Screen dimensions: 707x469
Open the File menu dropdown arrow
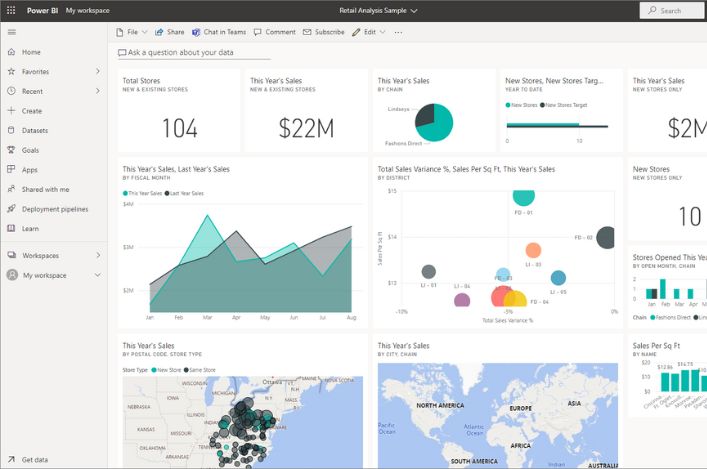(x=145, y=32)
